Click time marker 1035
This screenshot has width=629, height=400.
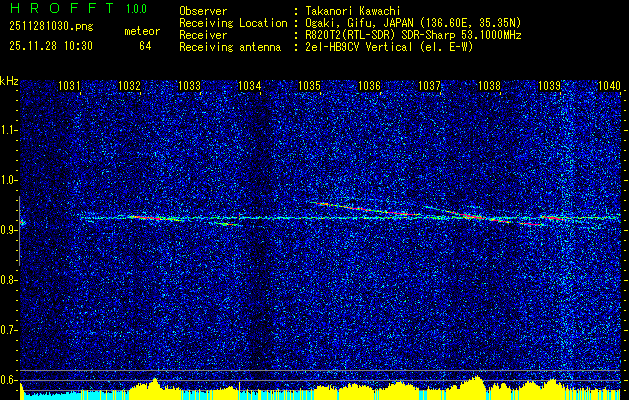310,85
